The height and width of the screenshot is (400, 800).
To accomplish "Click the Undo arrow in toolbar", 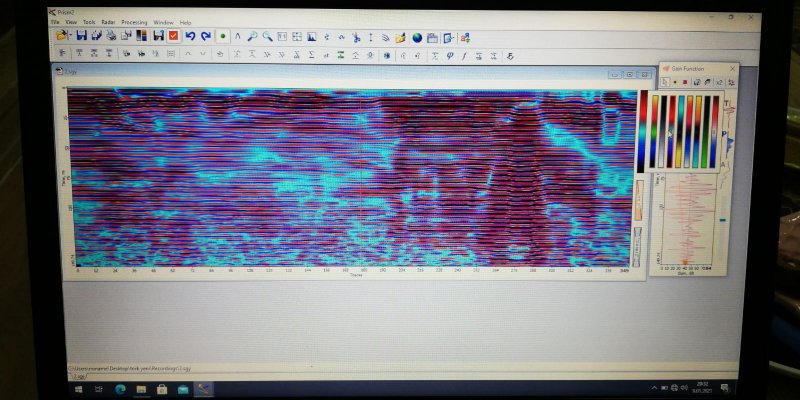I will [x=190, y=36].
